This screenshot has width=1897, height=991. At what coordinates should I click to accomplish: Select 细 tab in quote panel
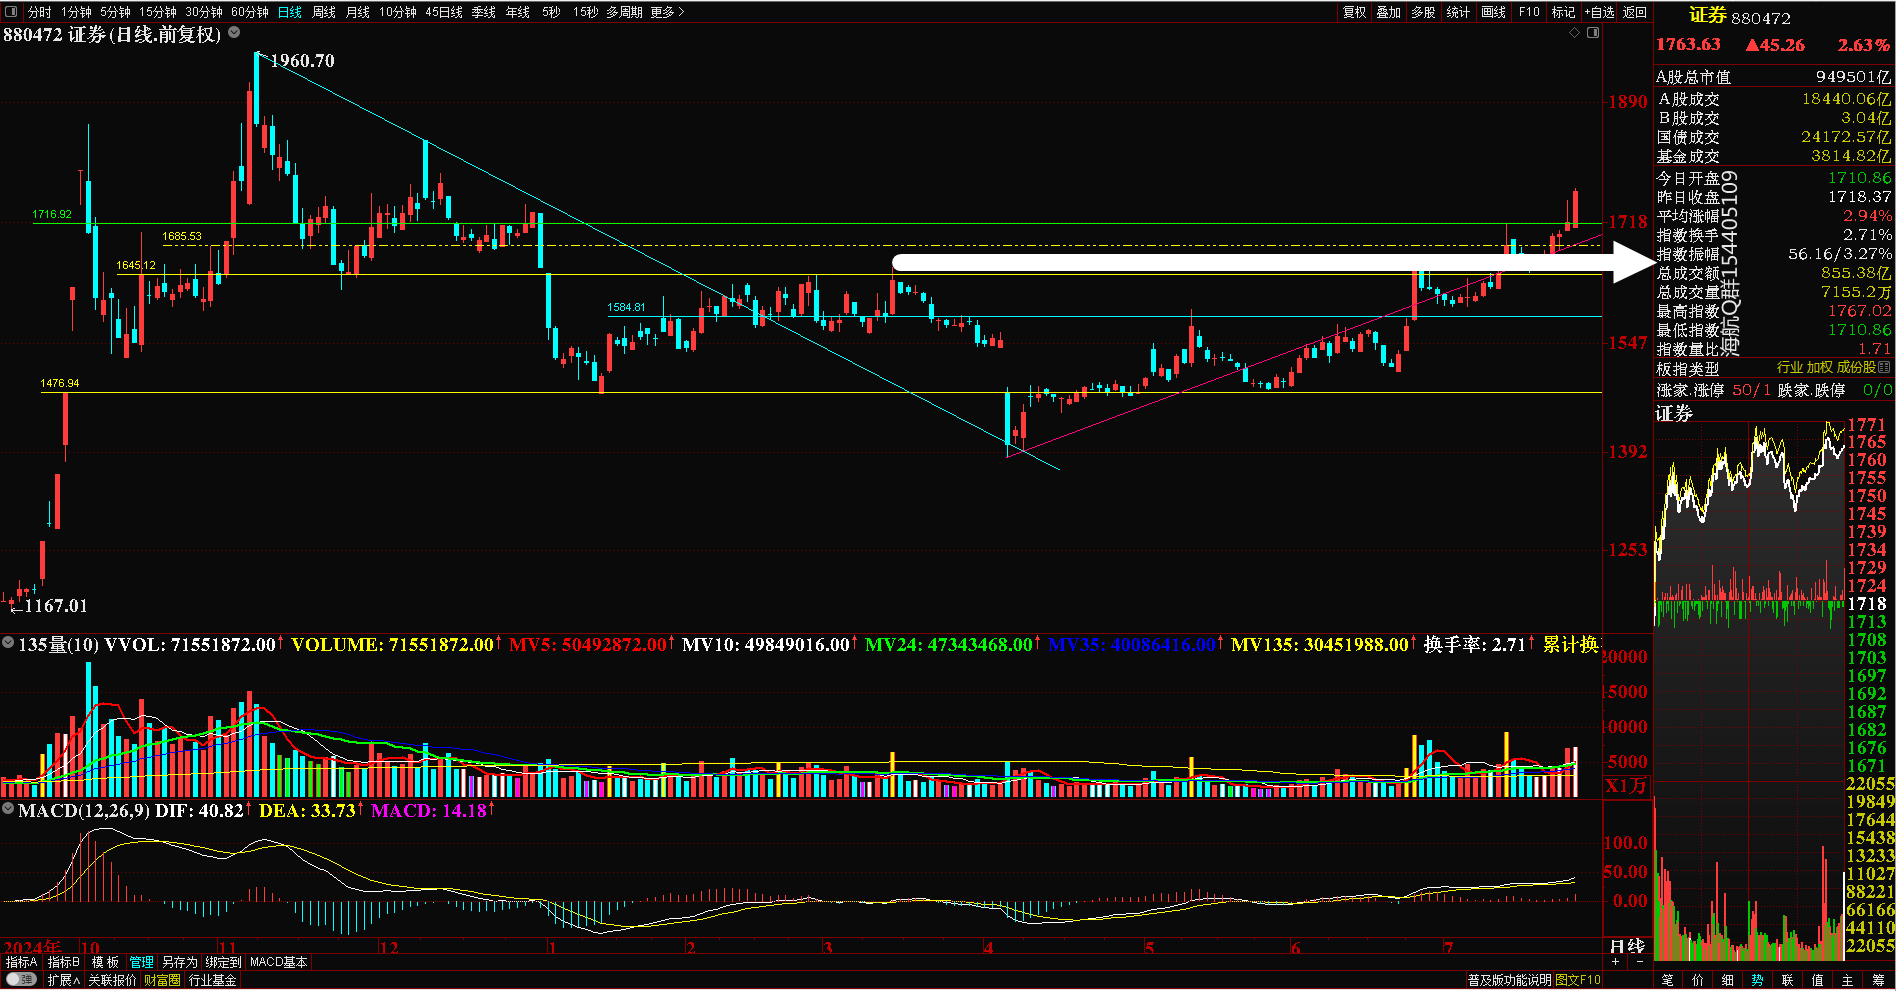pyautogui.click(x=1727, y=980)
